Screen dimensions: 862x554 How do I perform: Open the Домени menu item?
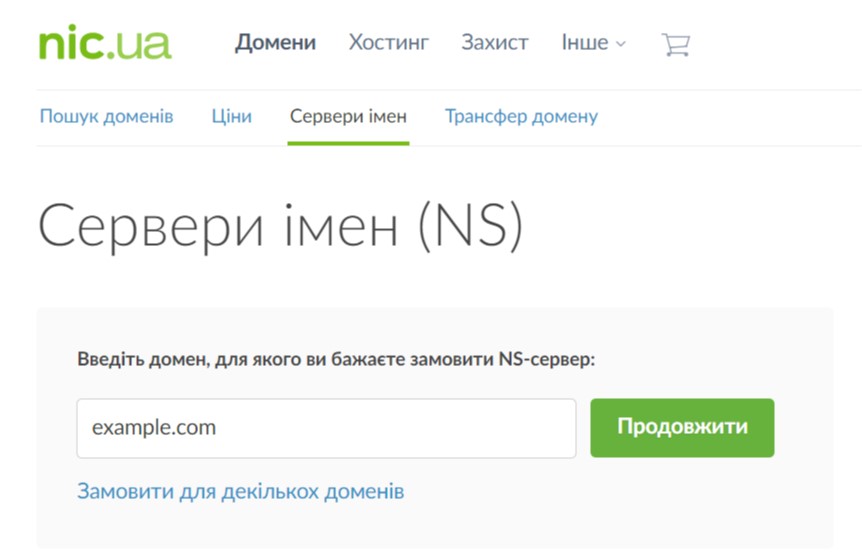coord(275,43)
